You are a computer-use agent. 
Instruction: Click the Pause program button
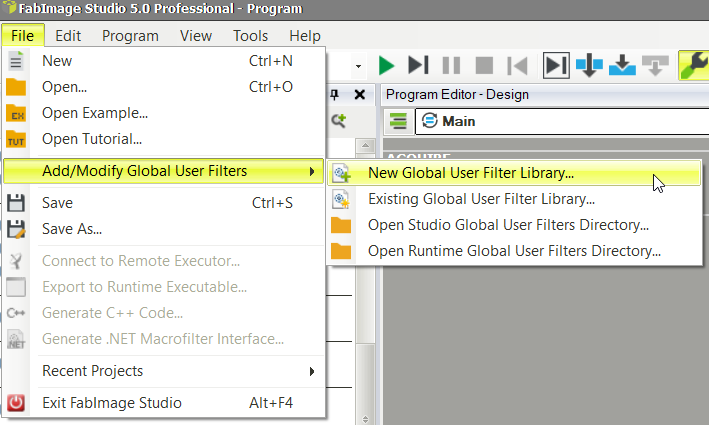coord(451,66)
